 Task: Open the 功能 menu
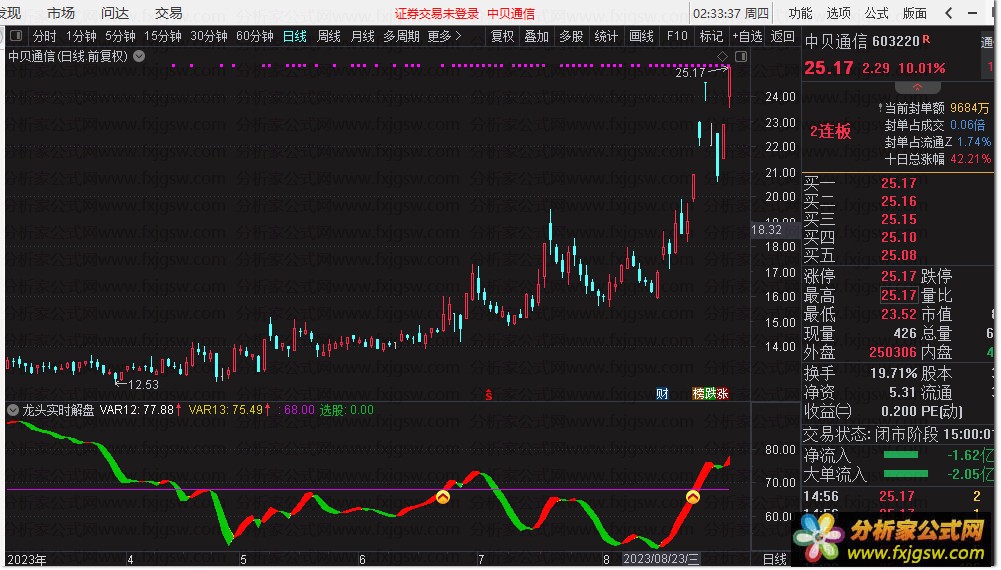pyautogui.click(x=800, y=13)
